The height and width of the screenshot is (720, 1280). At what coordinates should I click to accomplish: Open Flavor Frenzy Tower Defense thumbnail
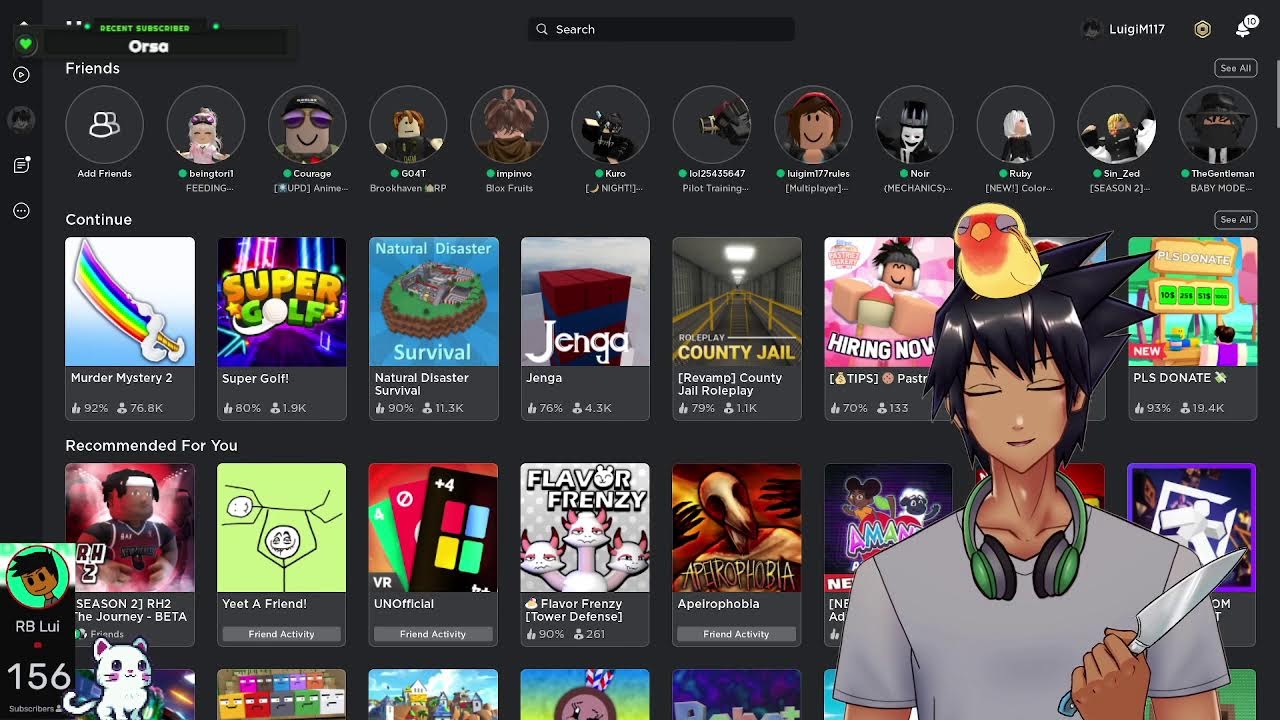585,528
